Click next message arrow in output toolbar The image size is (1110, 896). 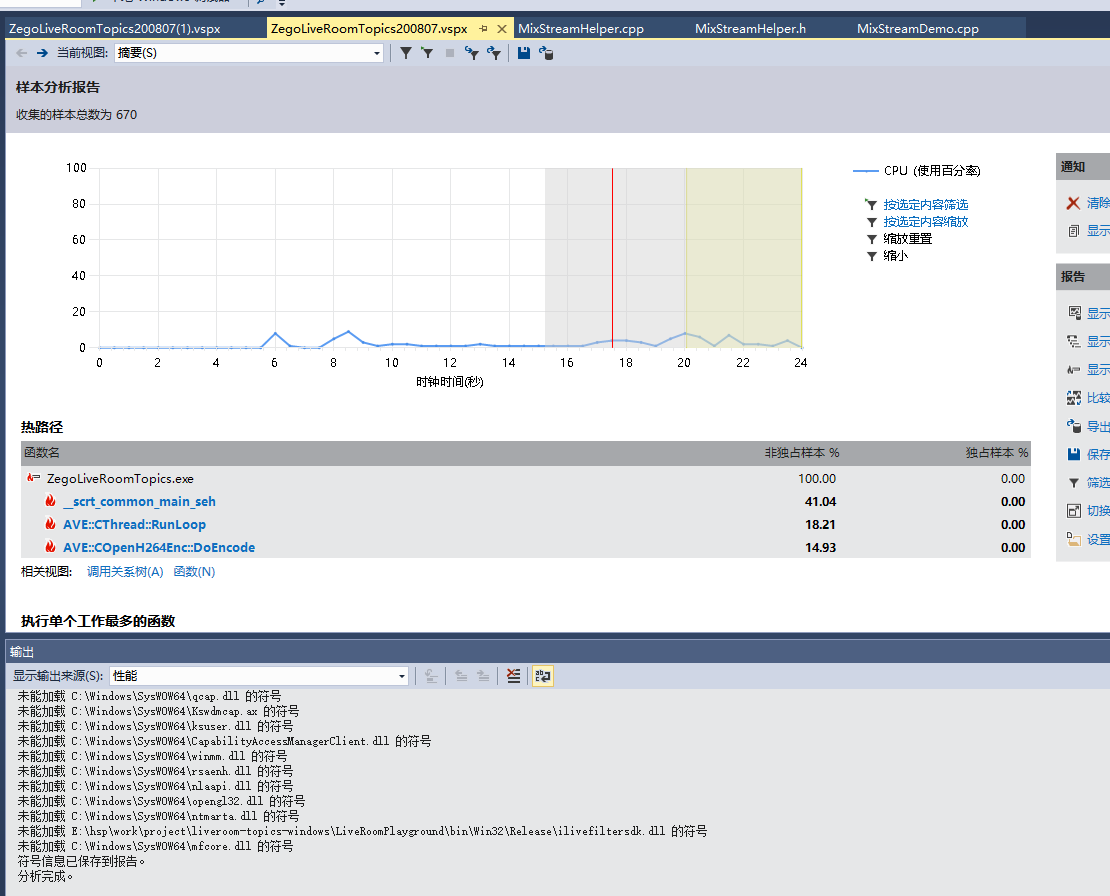[483, 676]
